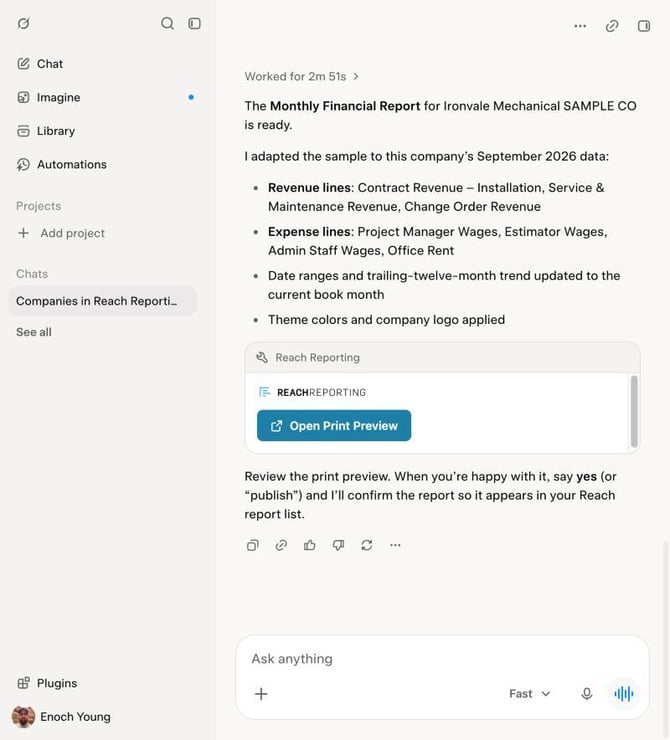Click the Expense lines bullet text
This screenshot has height=740, width=670.
point(437,241)
